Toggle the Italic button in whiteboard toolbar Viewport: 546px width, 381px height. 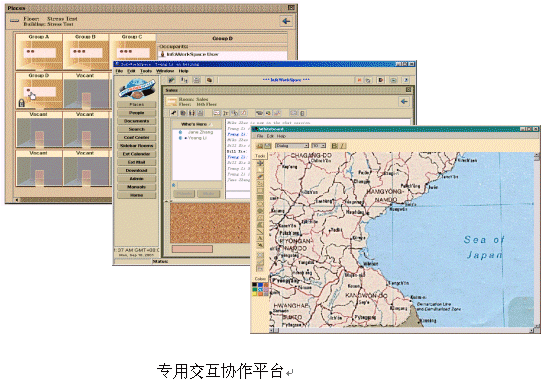pos(342,146)
